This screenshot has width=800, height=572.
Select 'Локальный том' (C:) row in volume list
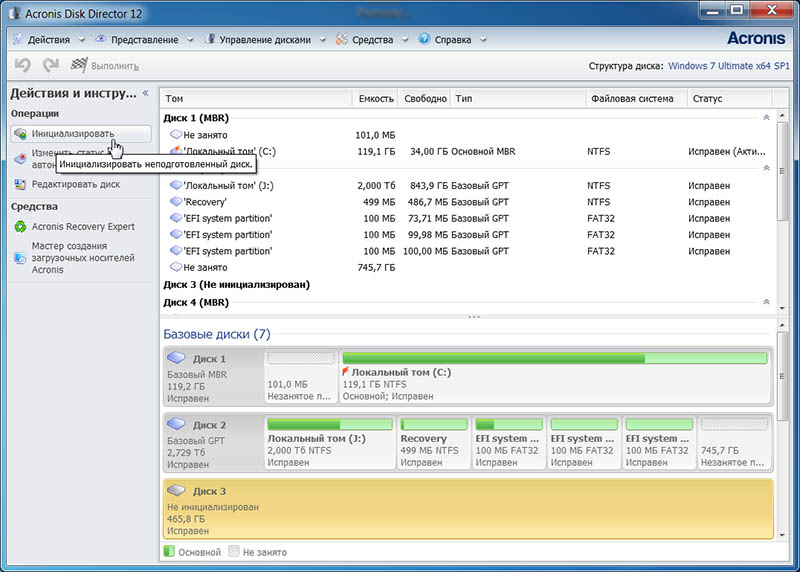[x=468, y=152]
